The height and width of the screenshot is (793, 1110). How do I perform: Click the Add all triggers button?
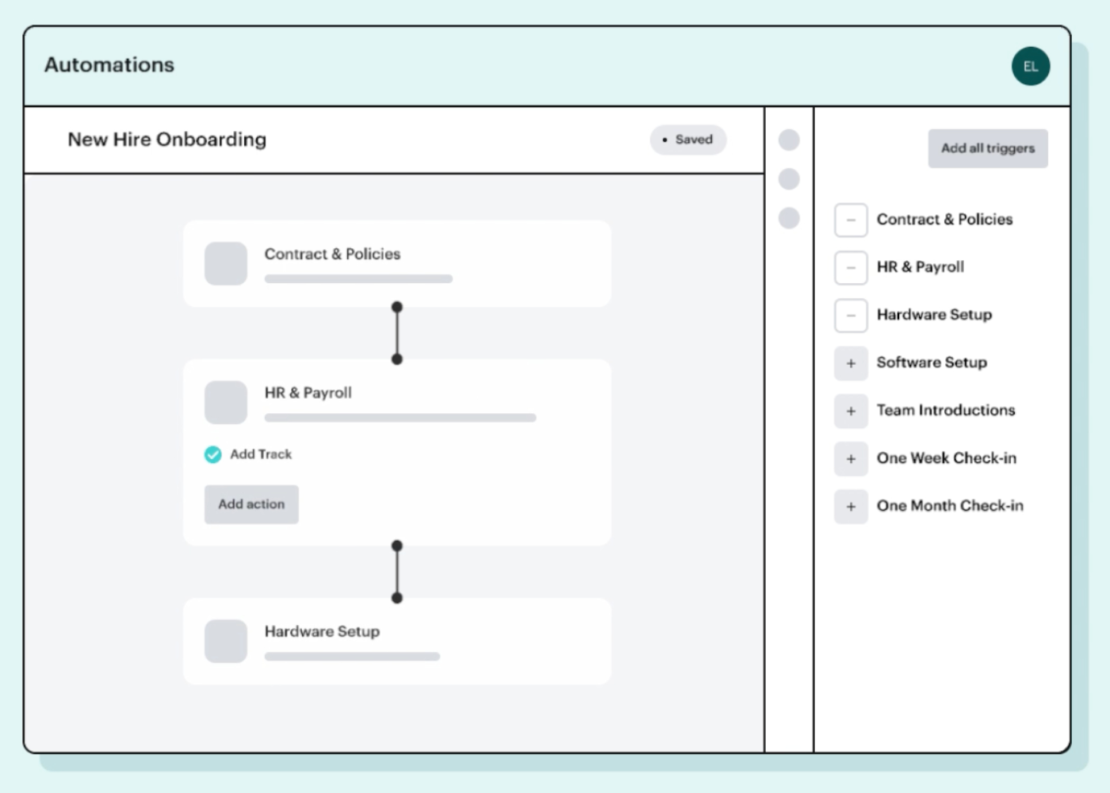(x=988, y=148)
